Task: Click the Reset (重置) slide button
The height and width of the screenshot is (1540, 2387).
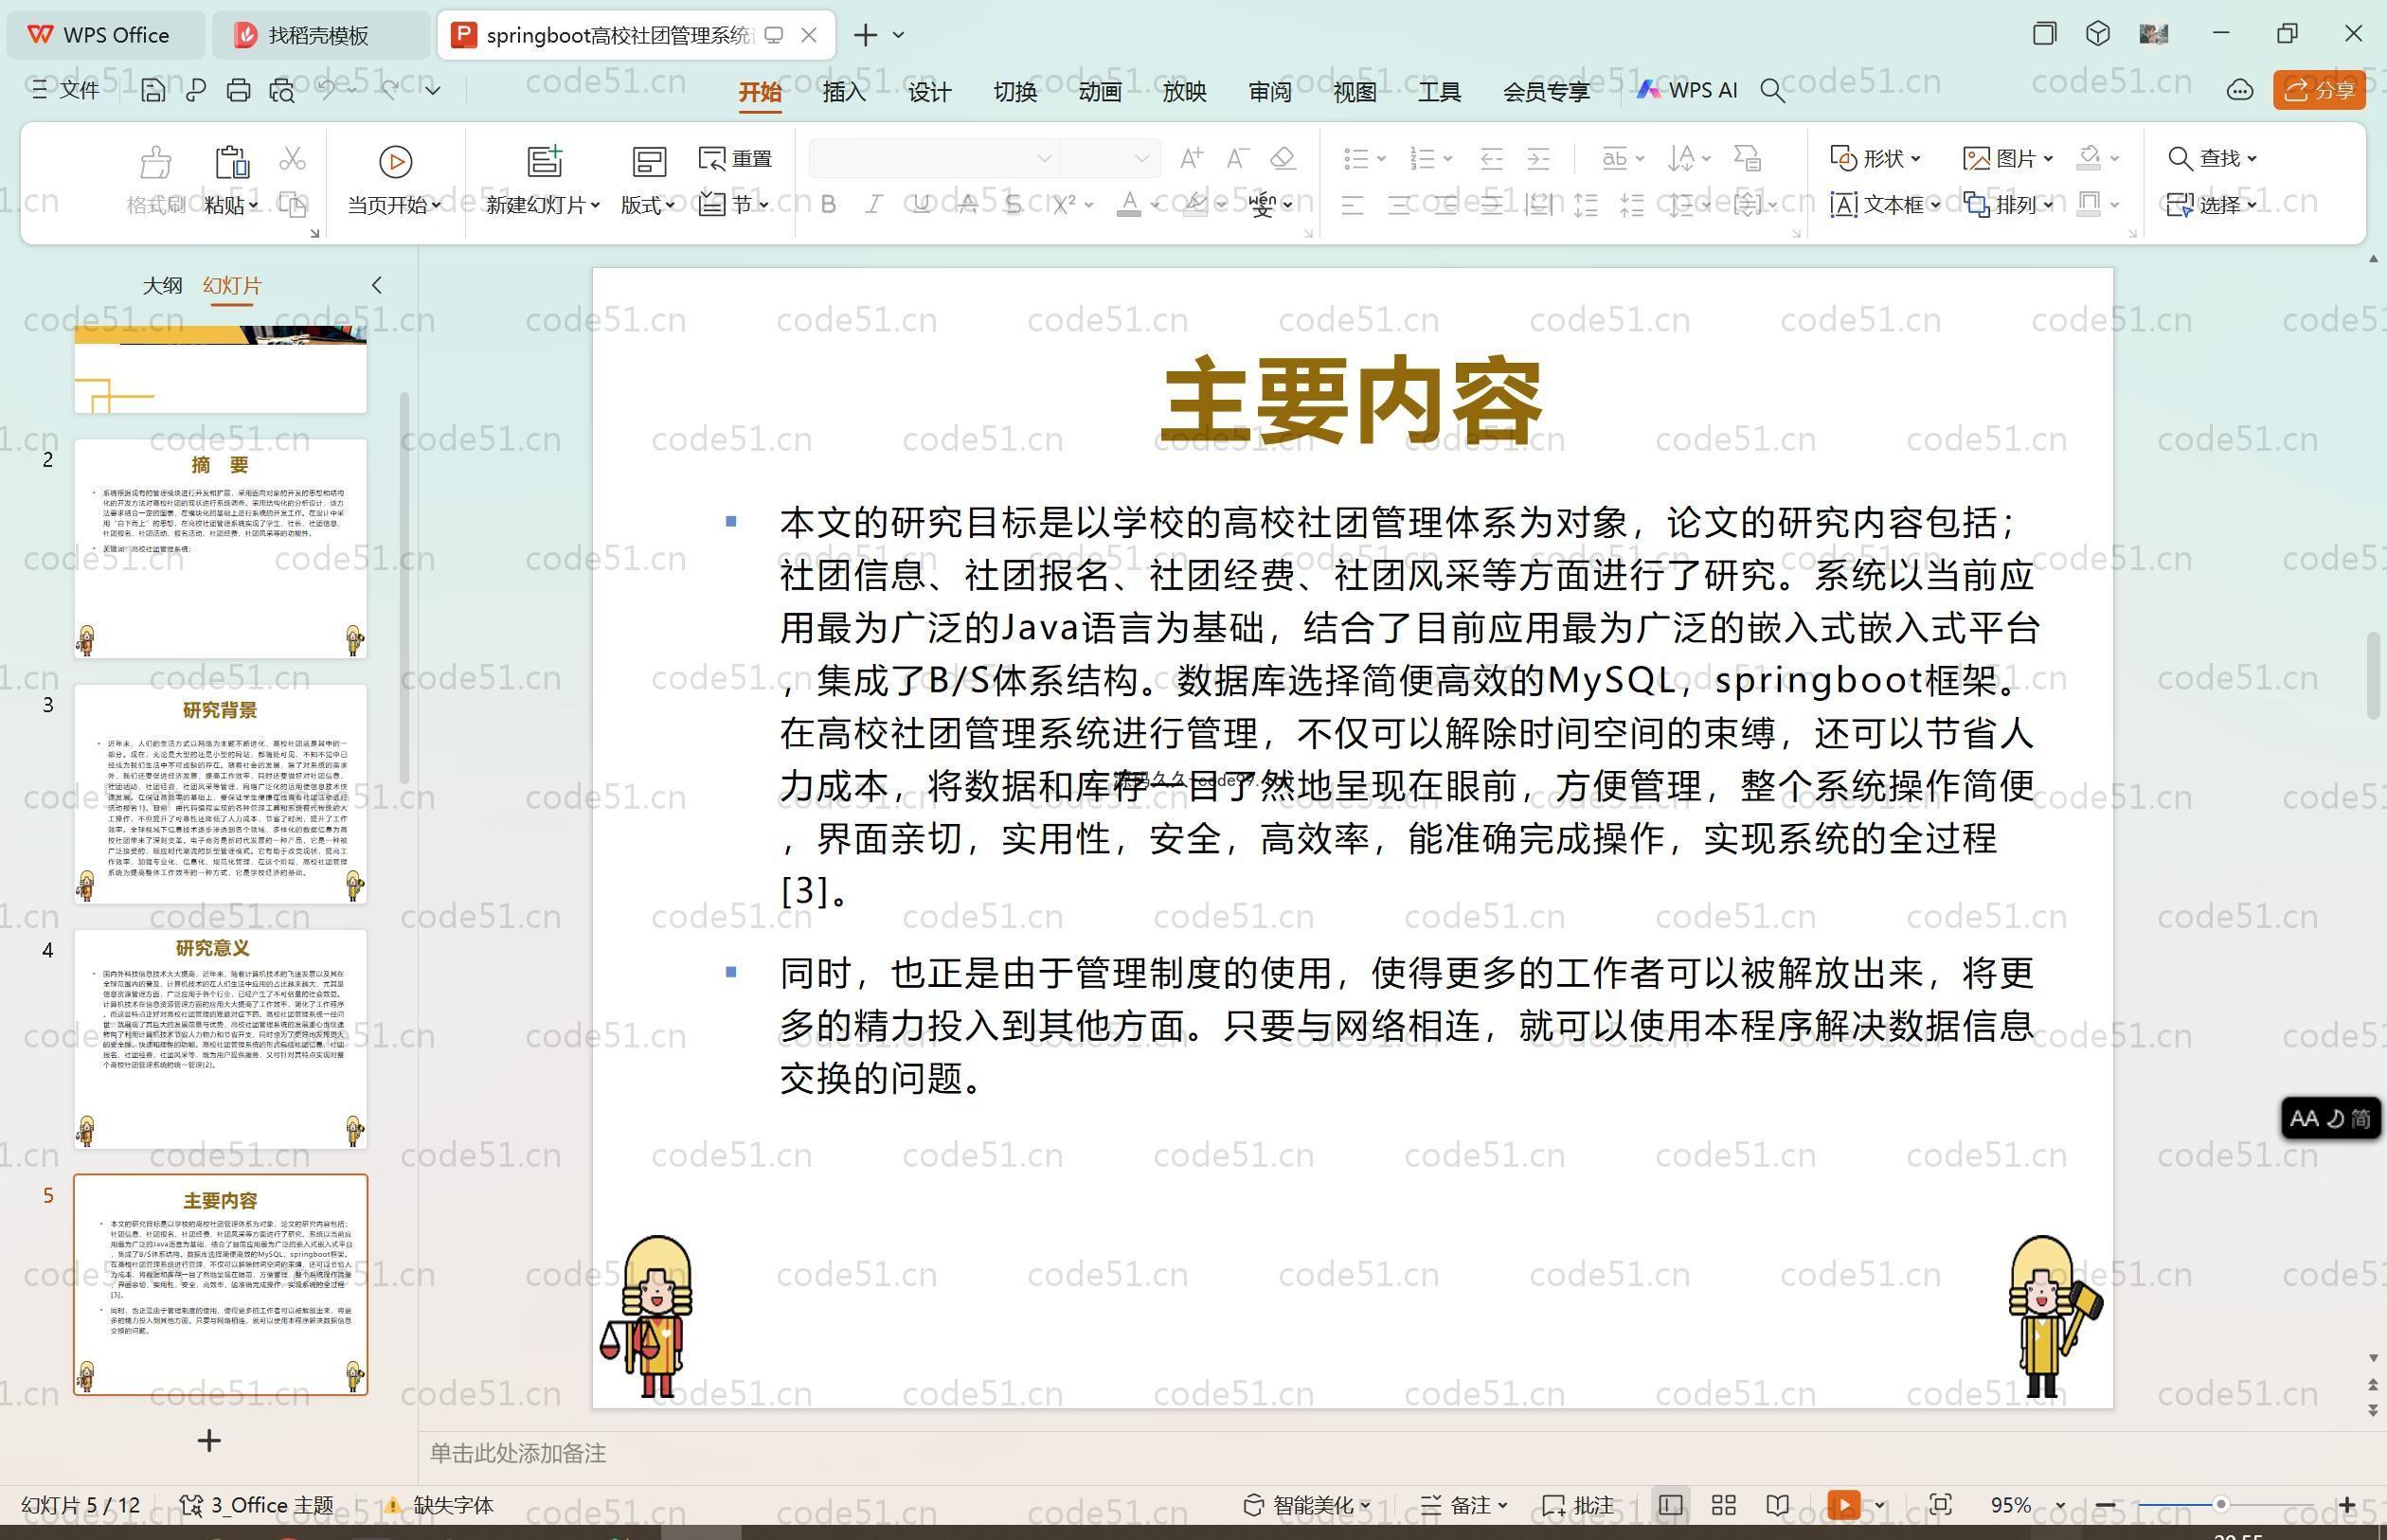Action: 735,158
